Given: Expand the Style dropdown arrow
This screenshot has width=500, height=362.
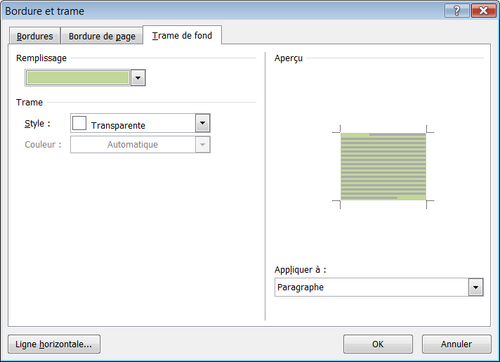Looking at the screenshot, I should pyautogui.click(x=202, y=123).
